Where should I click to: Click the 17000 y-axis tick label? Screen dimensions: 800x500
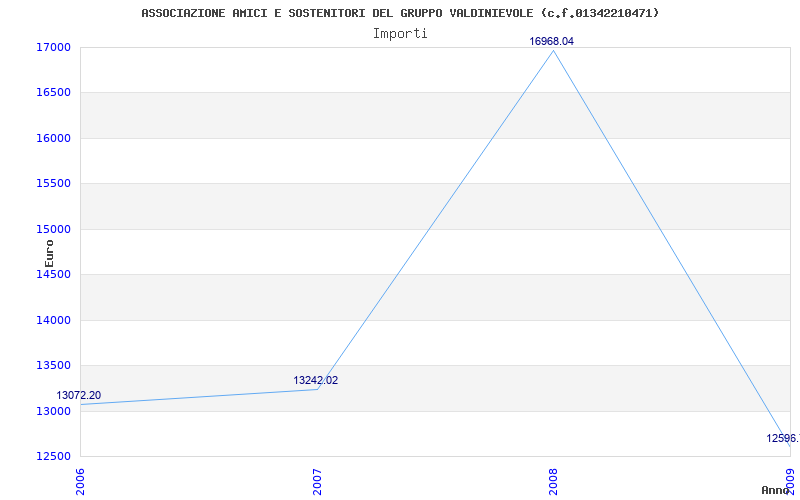53,47
